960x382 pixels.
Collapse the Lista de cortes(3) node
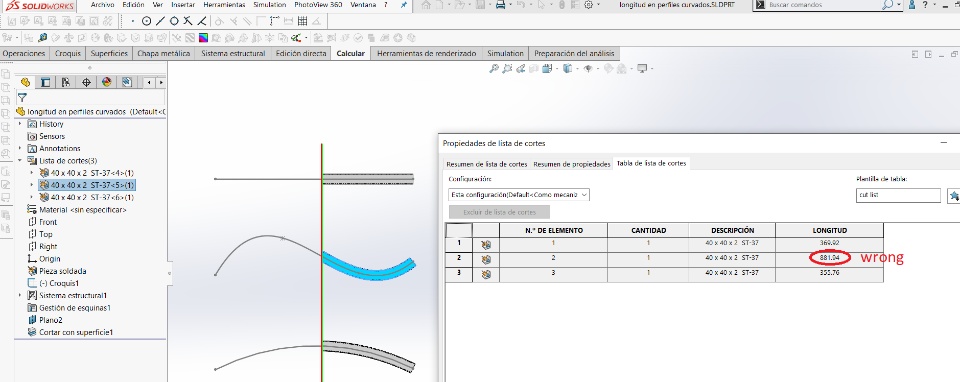point(20,160)
